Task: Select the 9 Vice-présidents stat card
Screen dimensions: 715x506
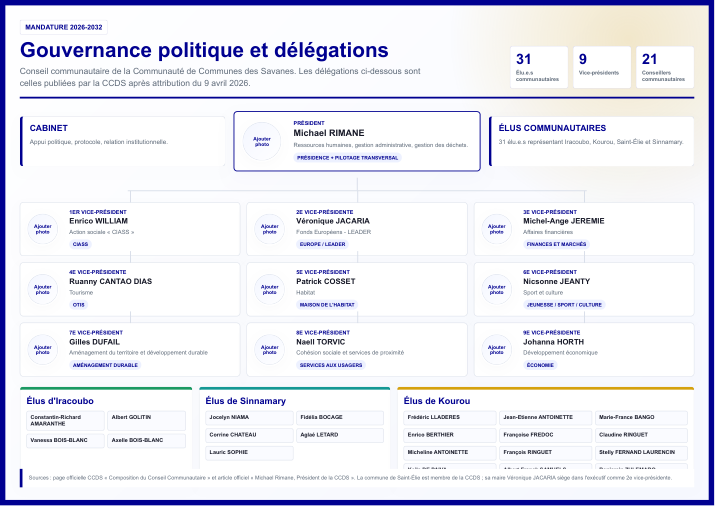Action: pyautogui.click(x=602, y=67)
